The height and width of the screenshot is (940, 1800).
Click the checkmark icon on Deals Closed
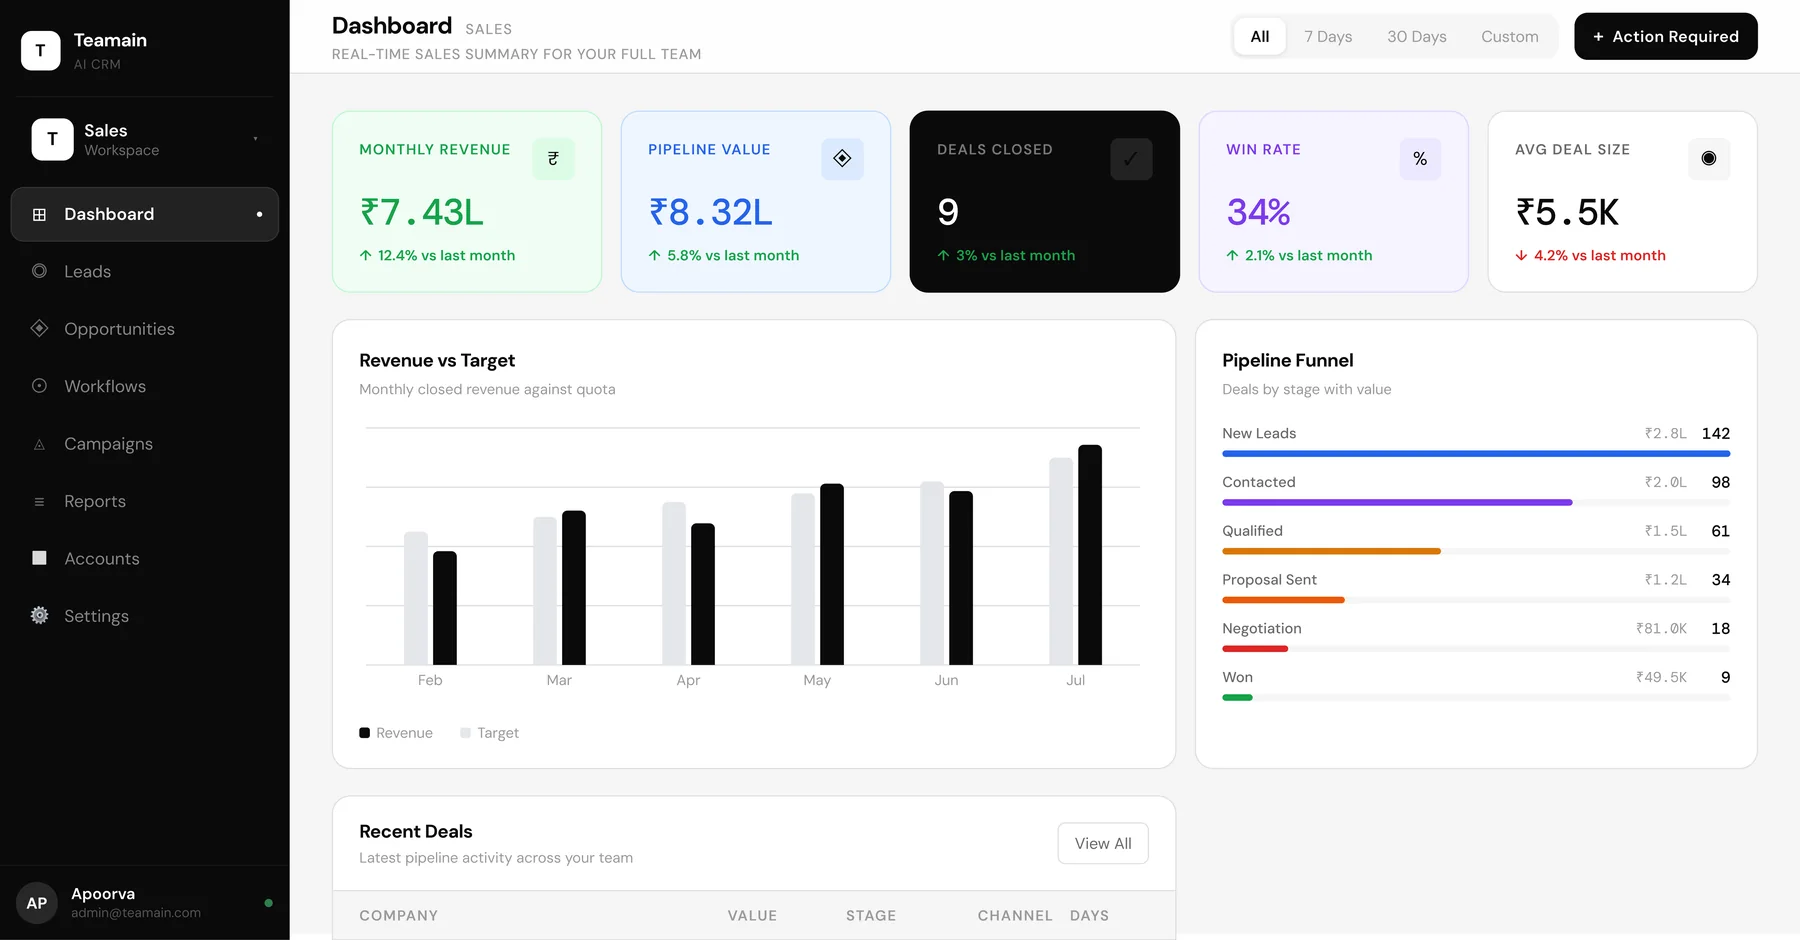click(x=1131, y=158)
